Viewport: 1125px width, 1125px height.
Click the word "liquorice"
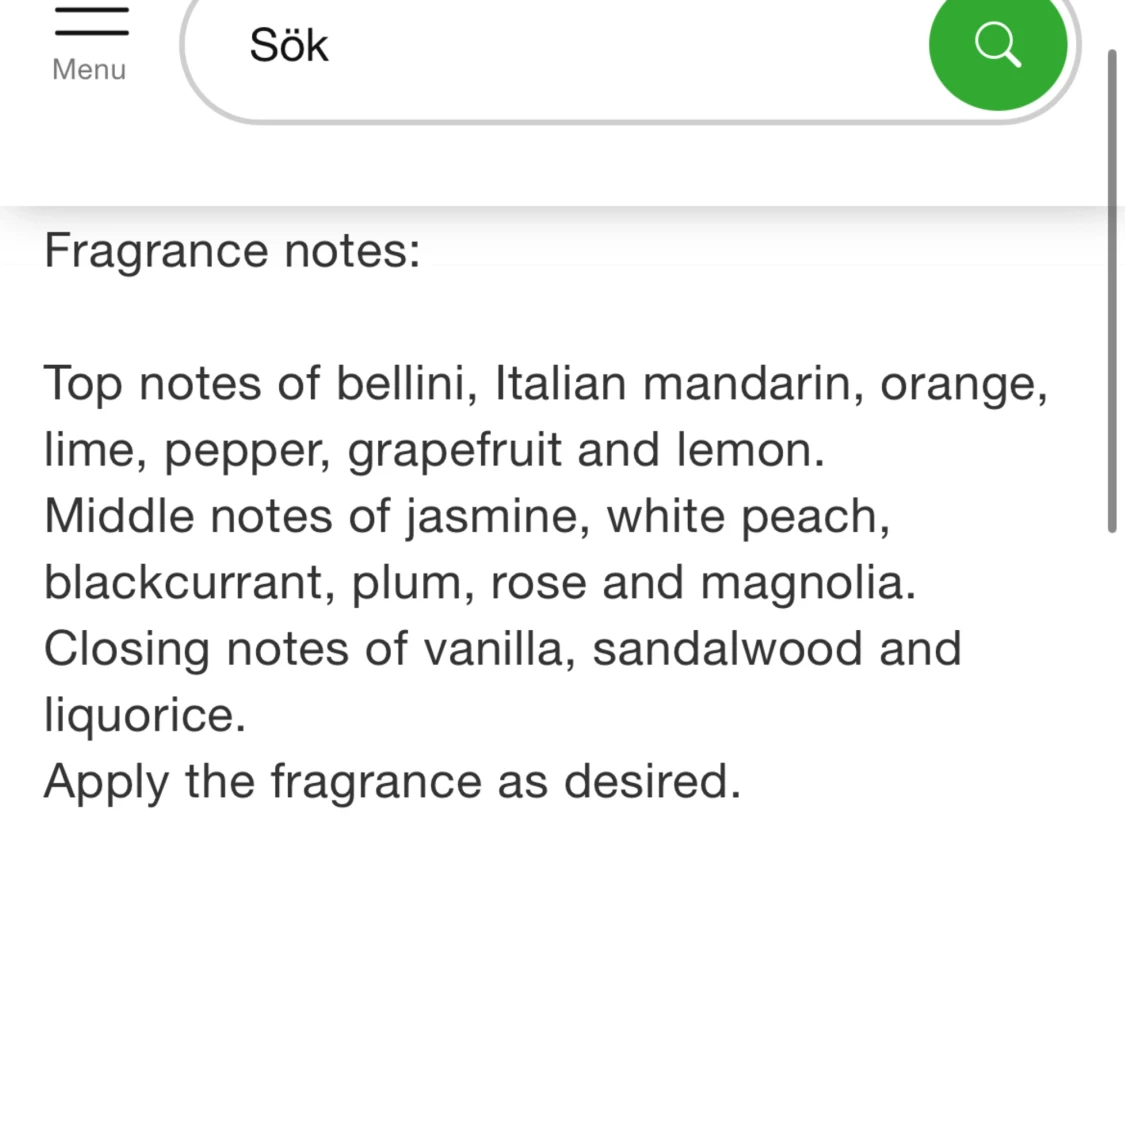click(144, 715)
